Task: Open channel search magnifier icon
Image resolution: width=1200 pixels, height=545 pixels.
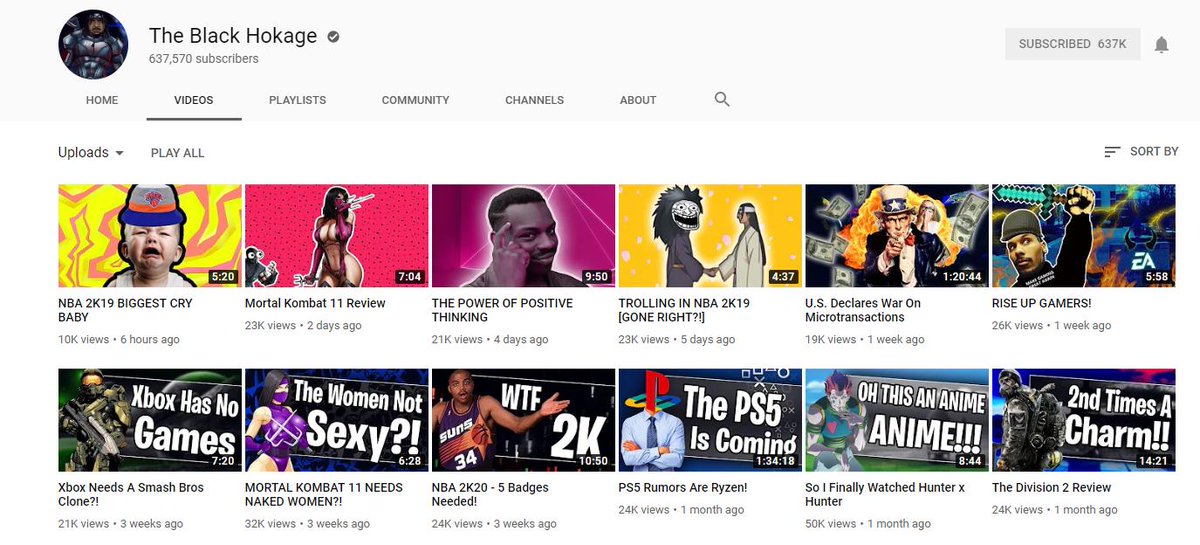Action: (x=722, y=99)
